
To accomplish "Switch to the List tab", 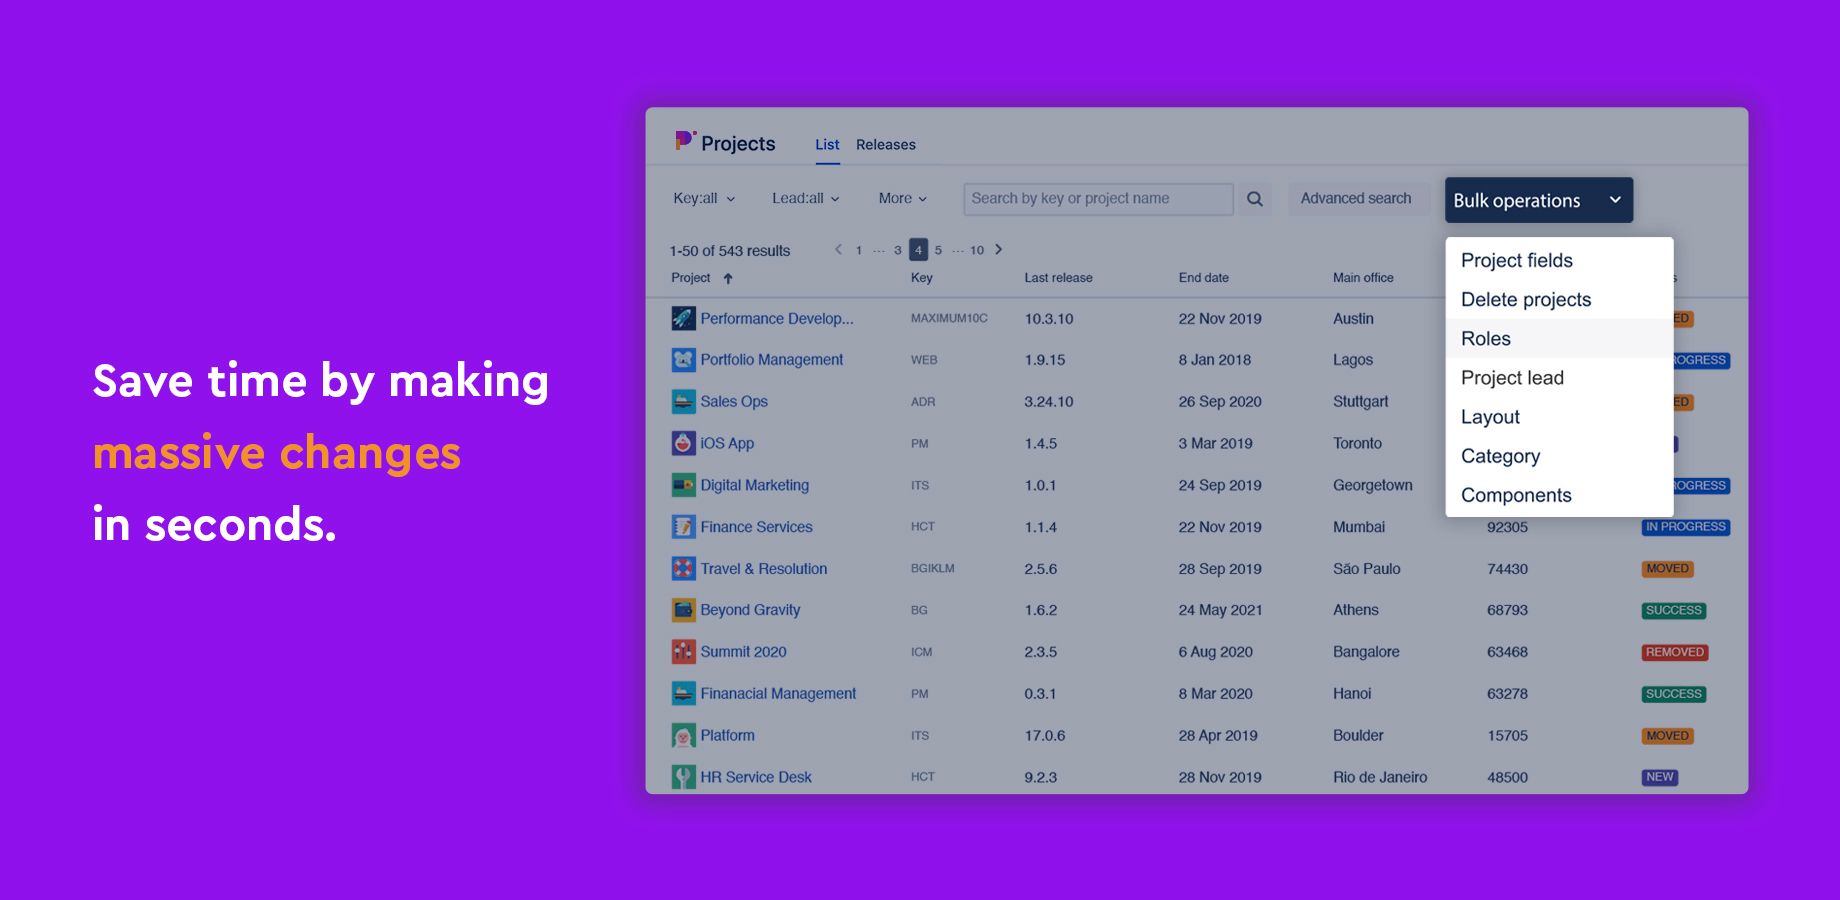I will 827,144.
